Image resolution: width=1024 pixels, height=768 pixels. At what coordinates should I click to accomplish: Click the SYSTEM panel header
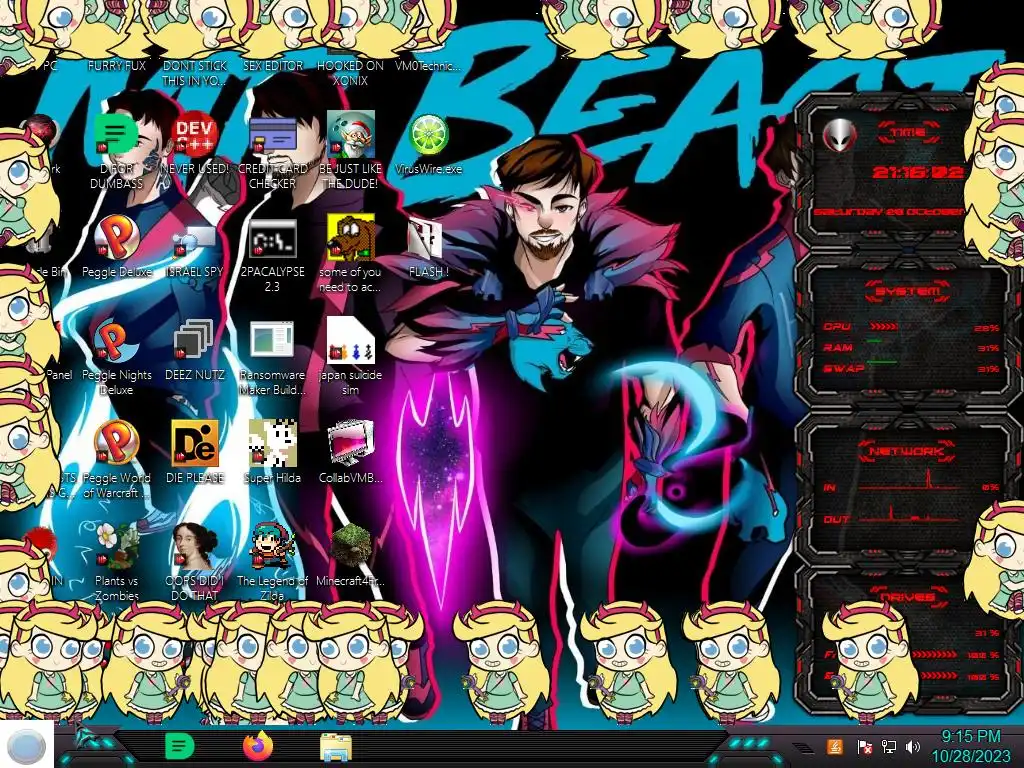pos(907,291)
